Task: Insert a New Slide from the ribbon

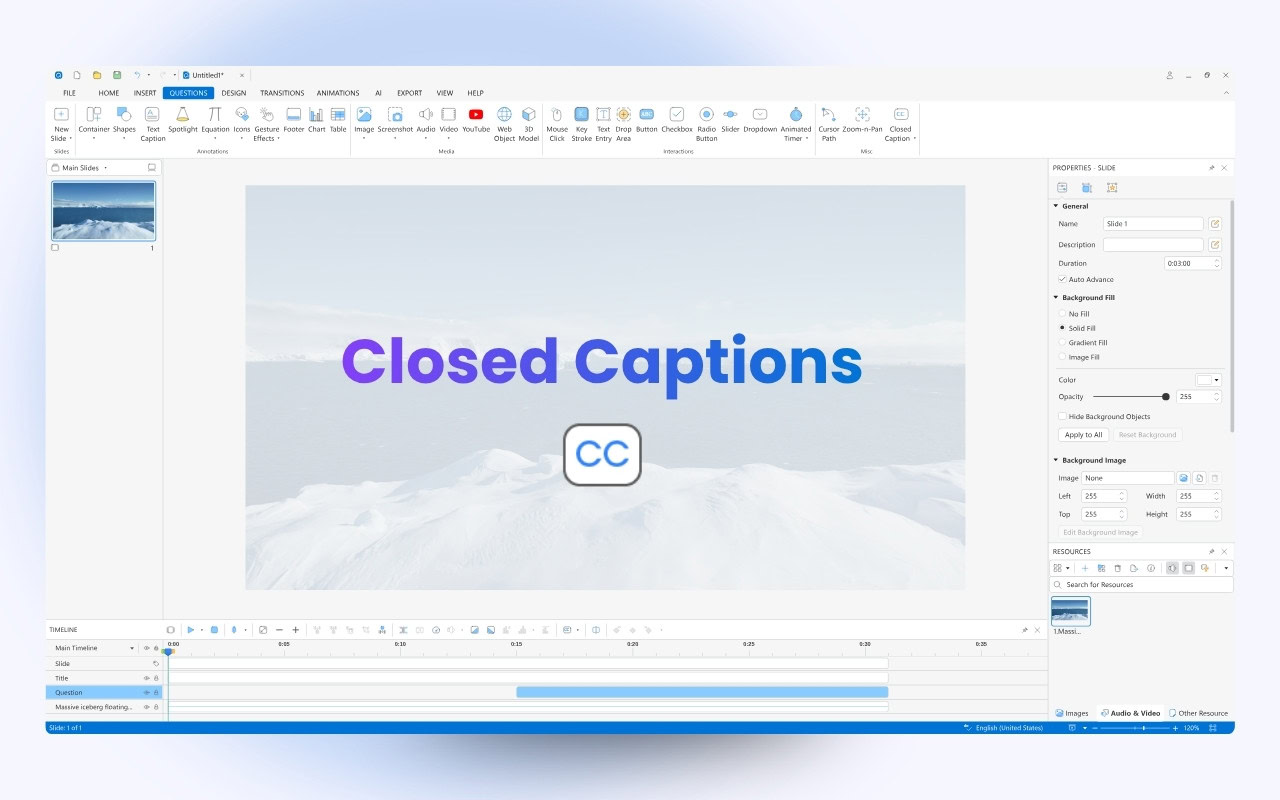Action: 61,124
